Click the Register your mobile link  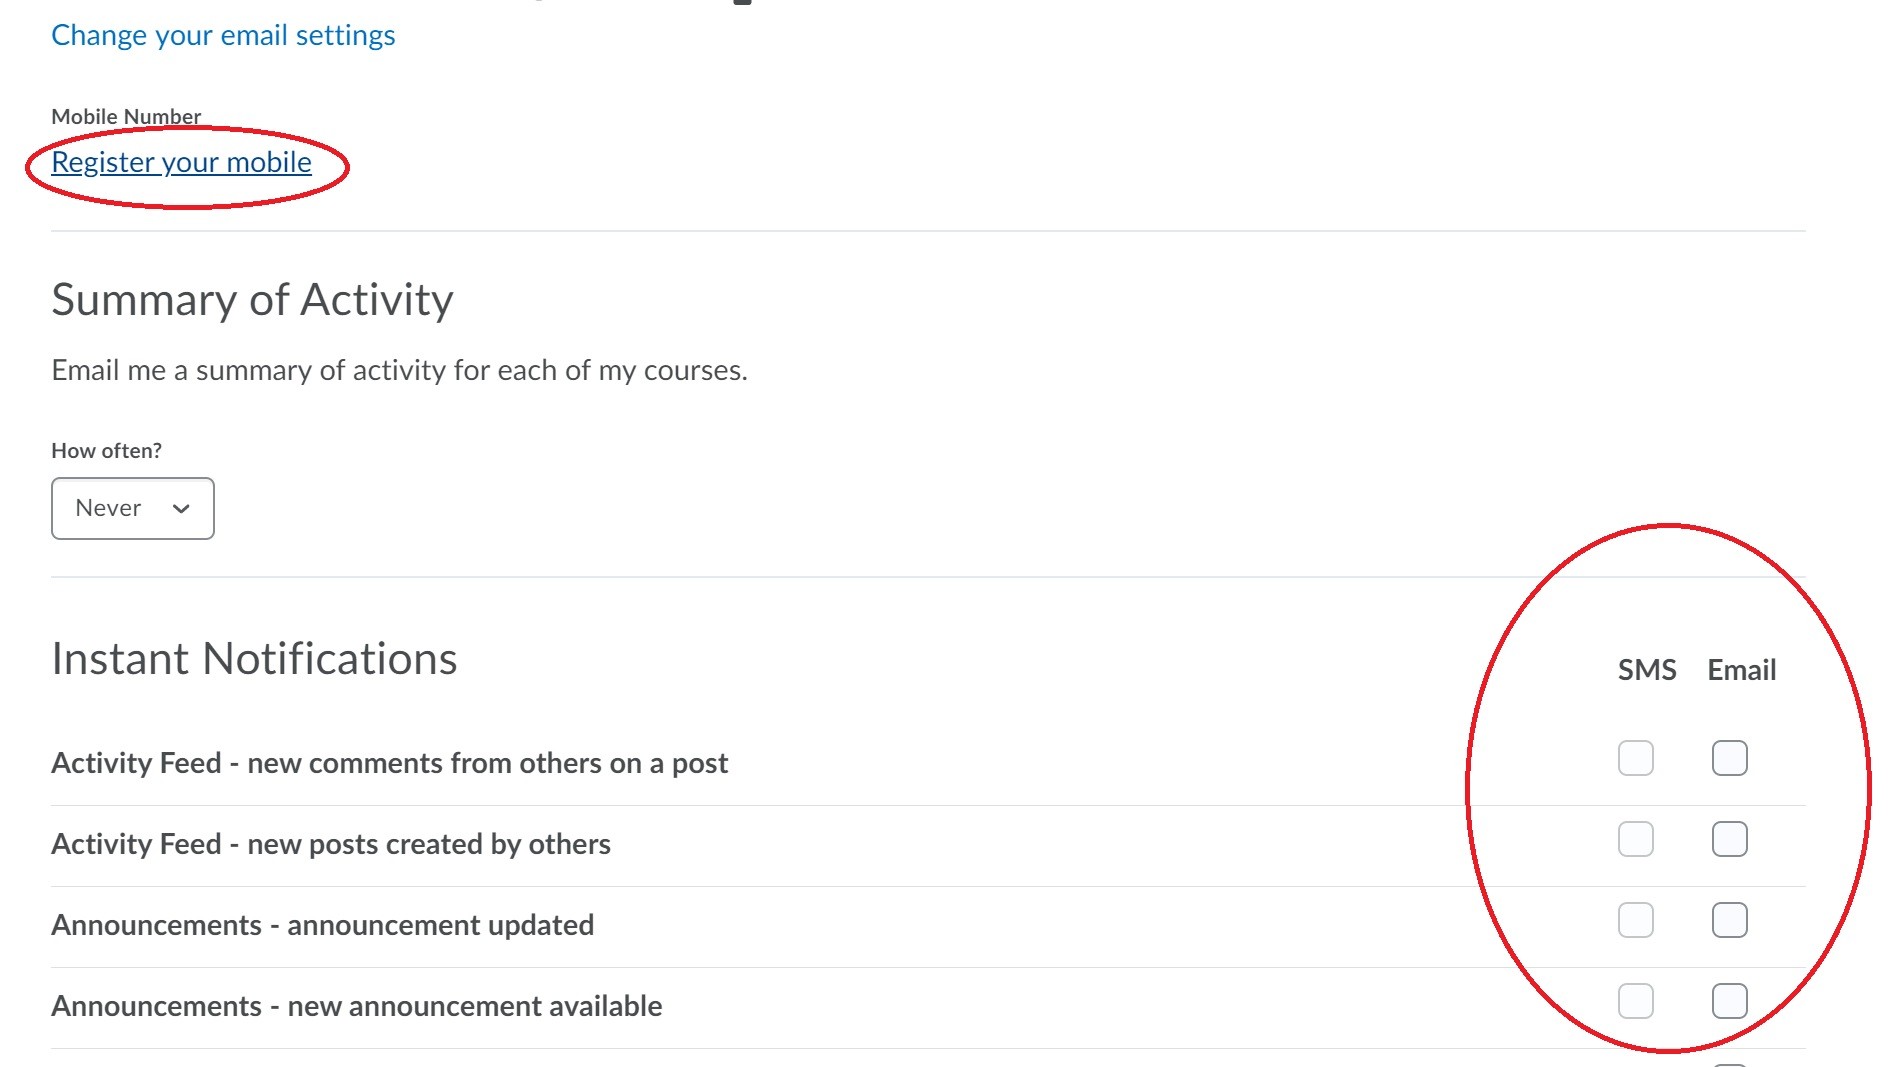(181, 162)
